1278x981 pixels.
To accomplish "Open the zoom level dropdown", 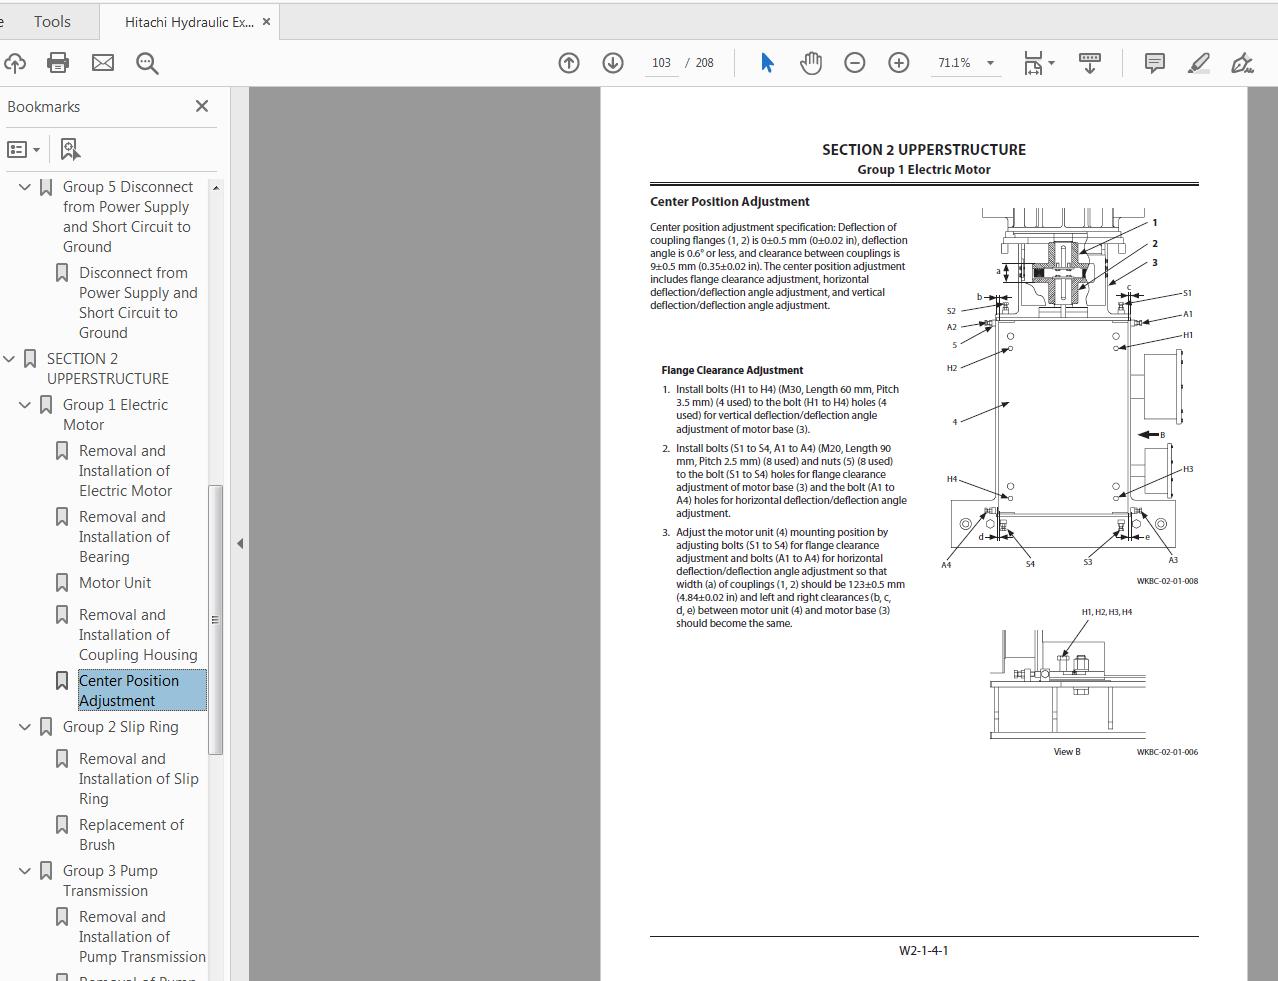I will point(990,63).
